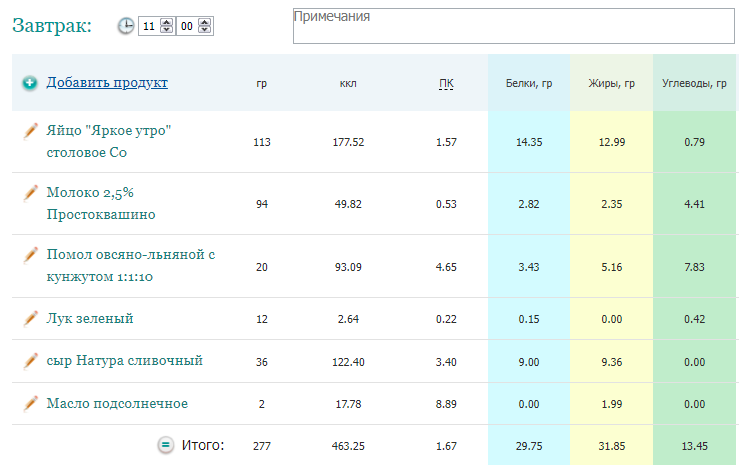Select total carbs 13.45
Screen dimensions: 739x467
694,446
